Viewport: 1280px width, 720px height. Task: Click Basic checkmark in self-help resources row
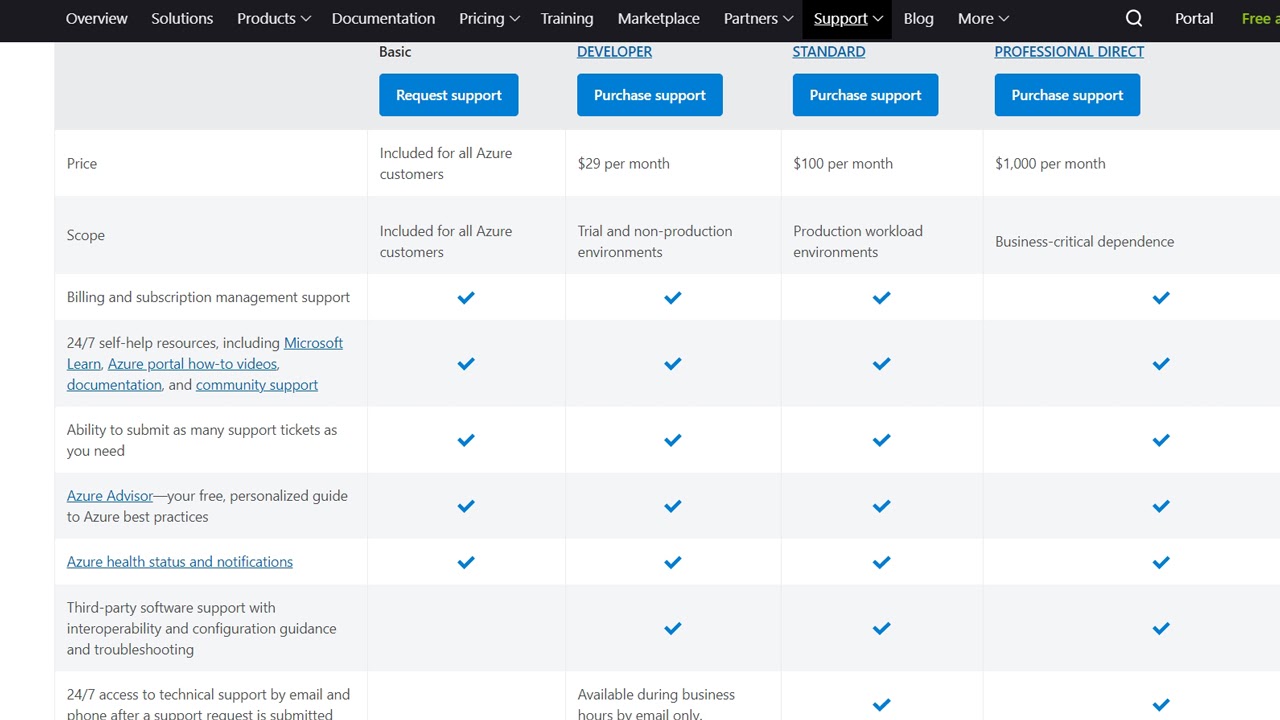point(466,363)
